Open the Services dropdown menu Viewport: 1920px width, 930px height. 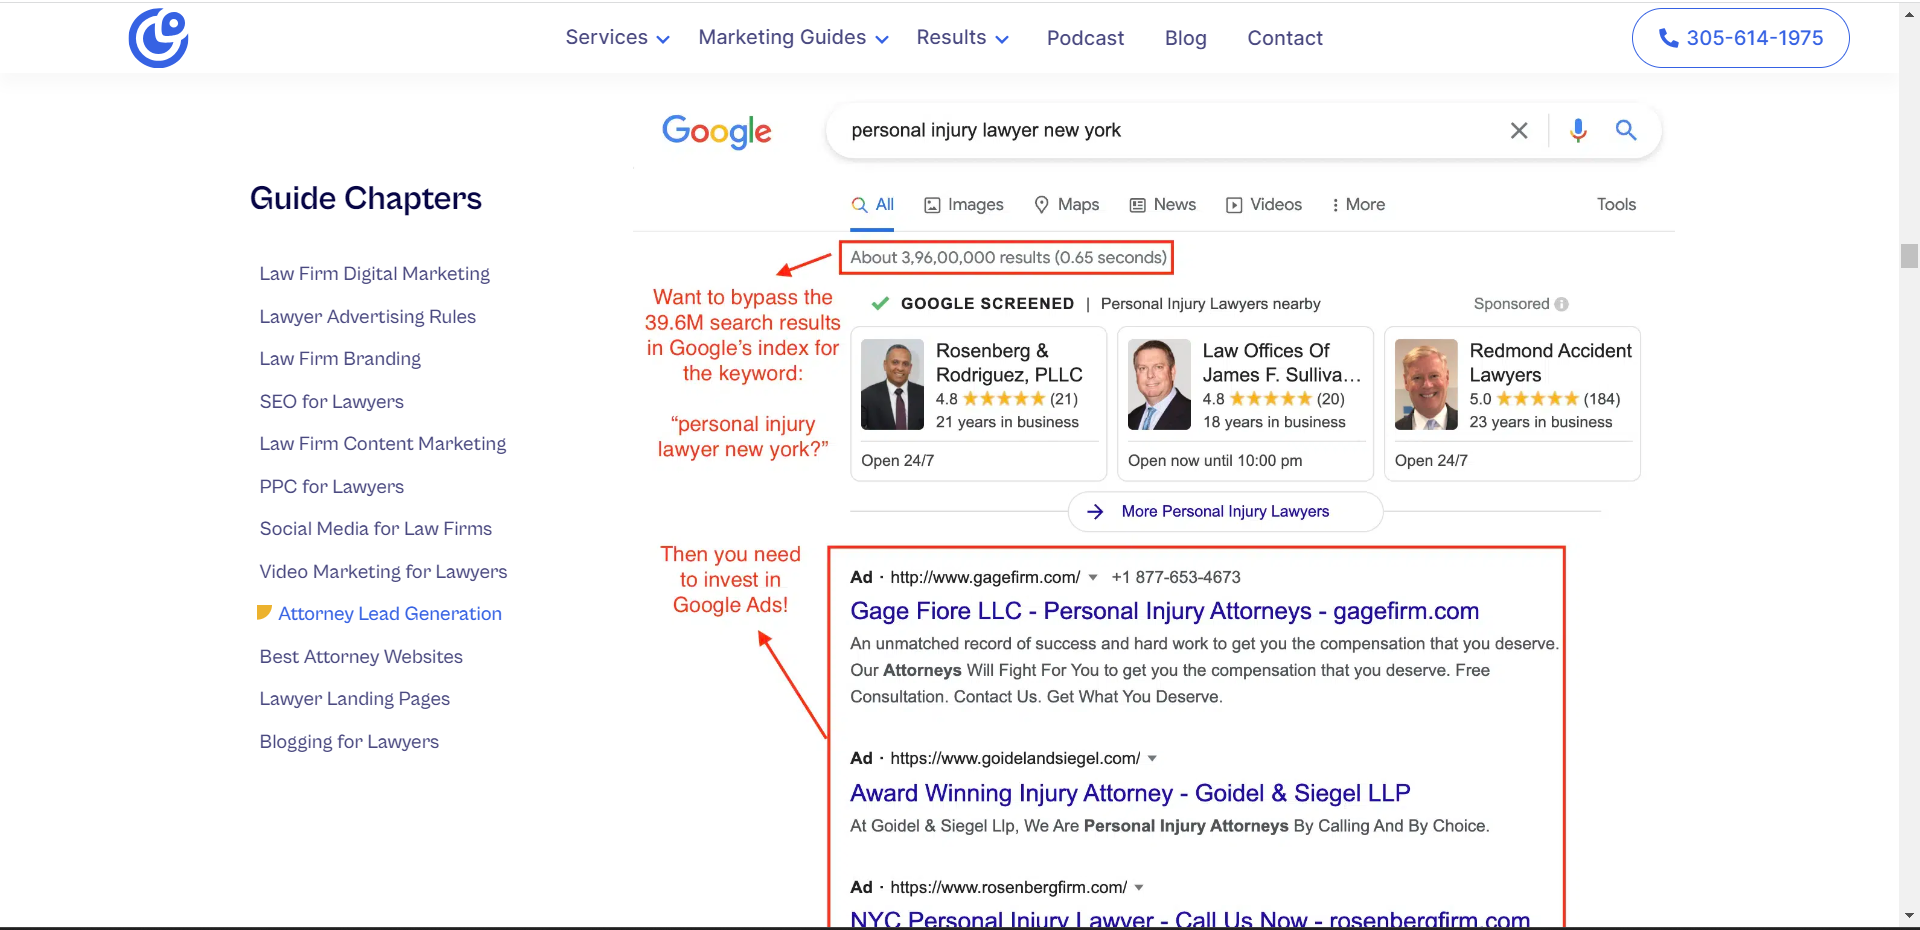tap(617, 38)
